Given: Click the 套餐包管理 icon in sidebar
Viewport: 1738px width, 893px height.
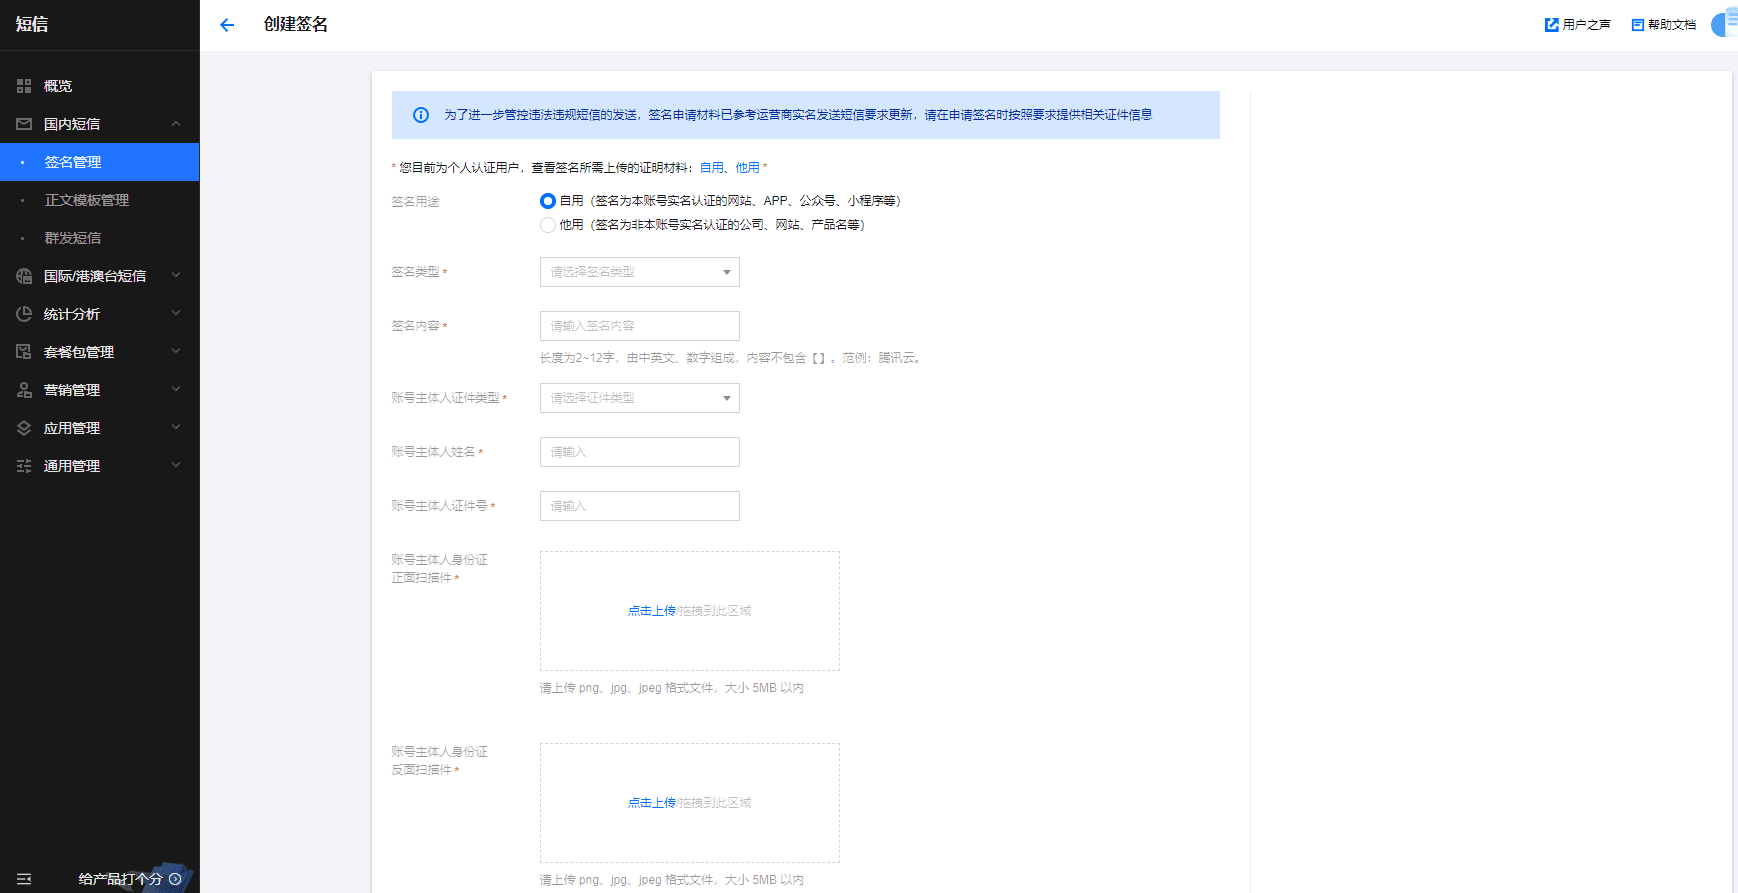Looking at the screenshot, I should (24, 352).
